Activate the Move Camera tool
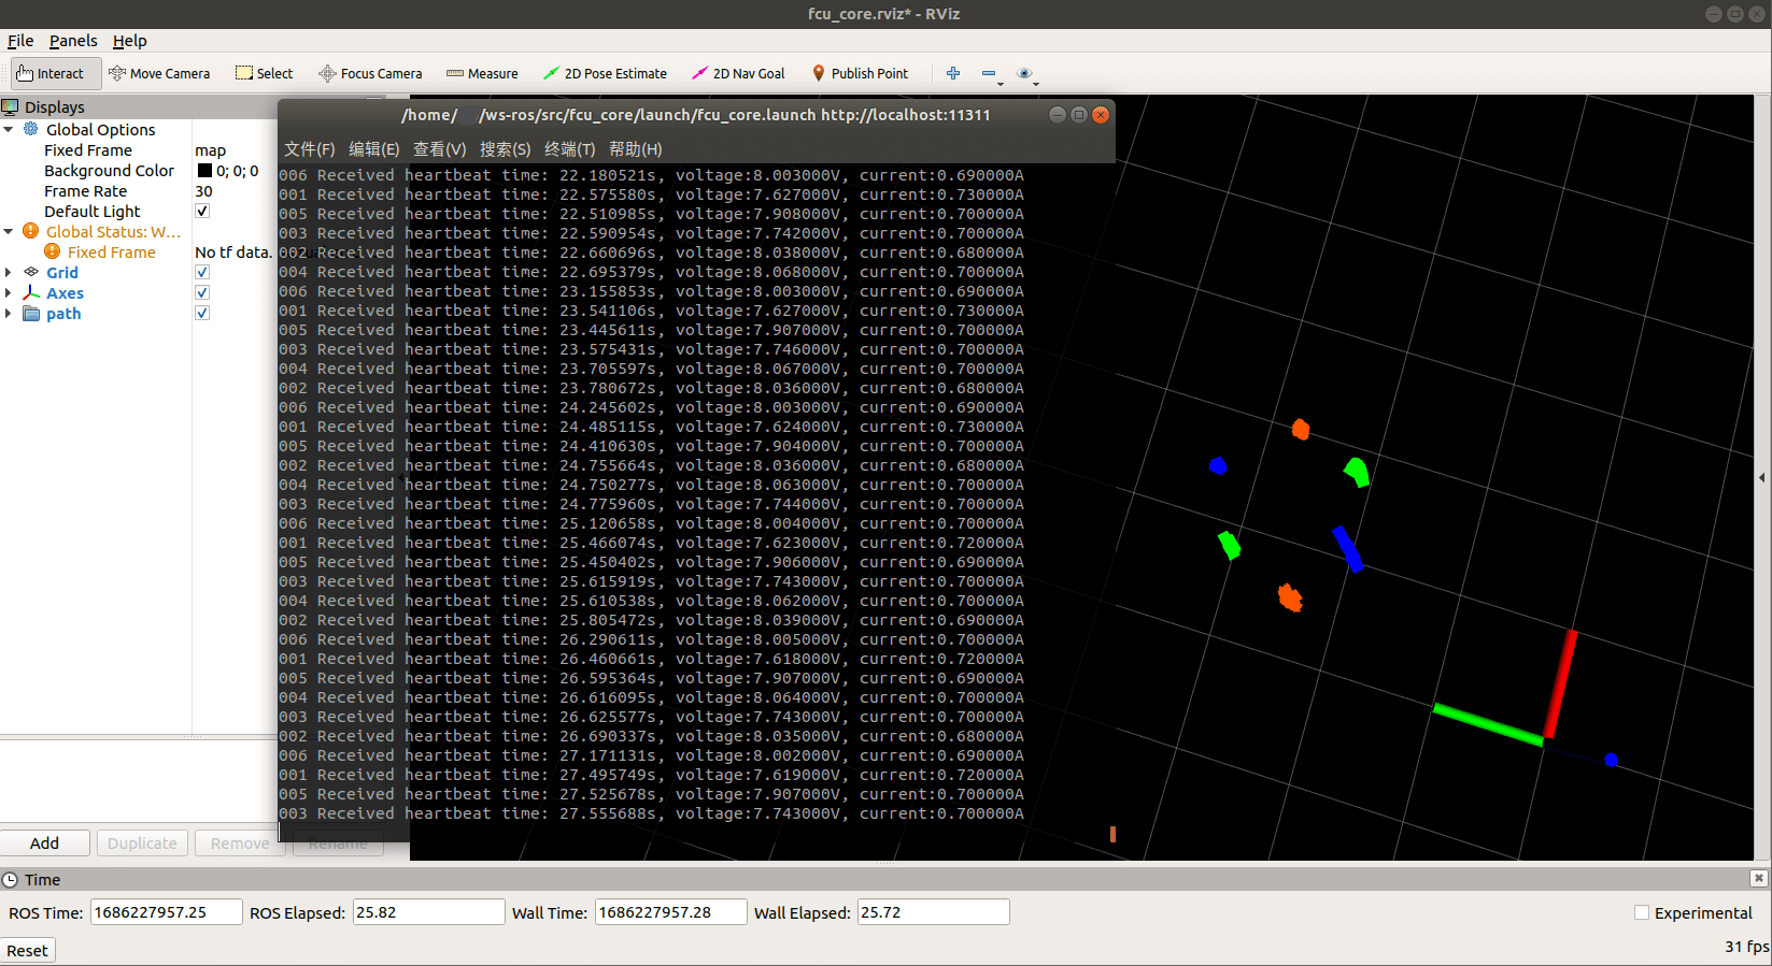The image size is (1772, 966). tap(159, 73)
